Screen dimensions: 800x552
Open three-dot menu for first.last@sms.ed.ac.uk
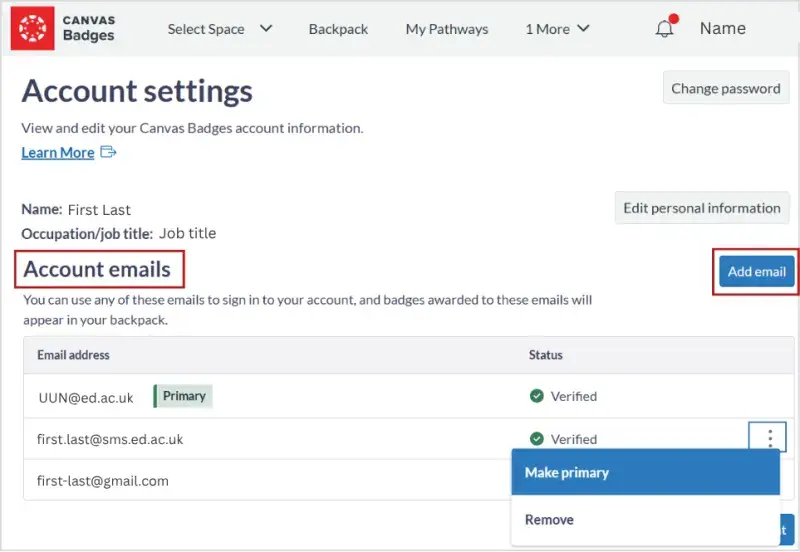(769, 438)
